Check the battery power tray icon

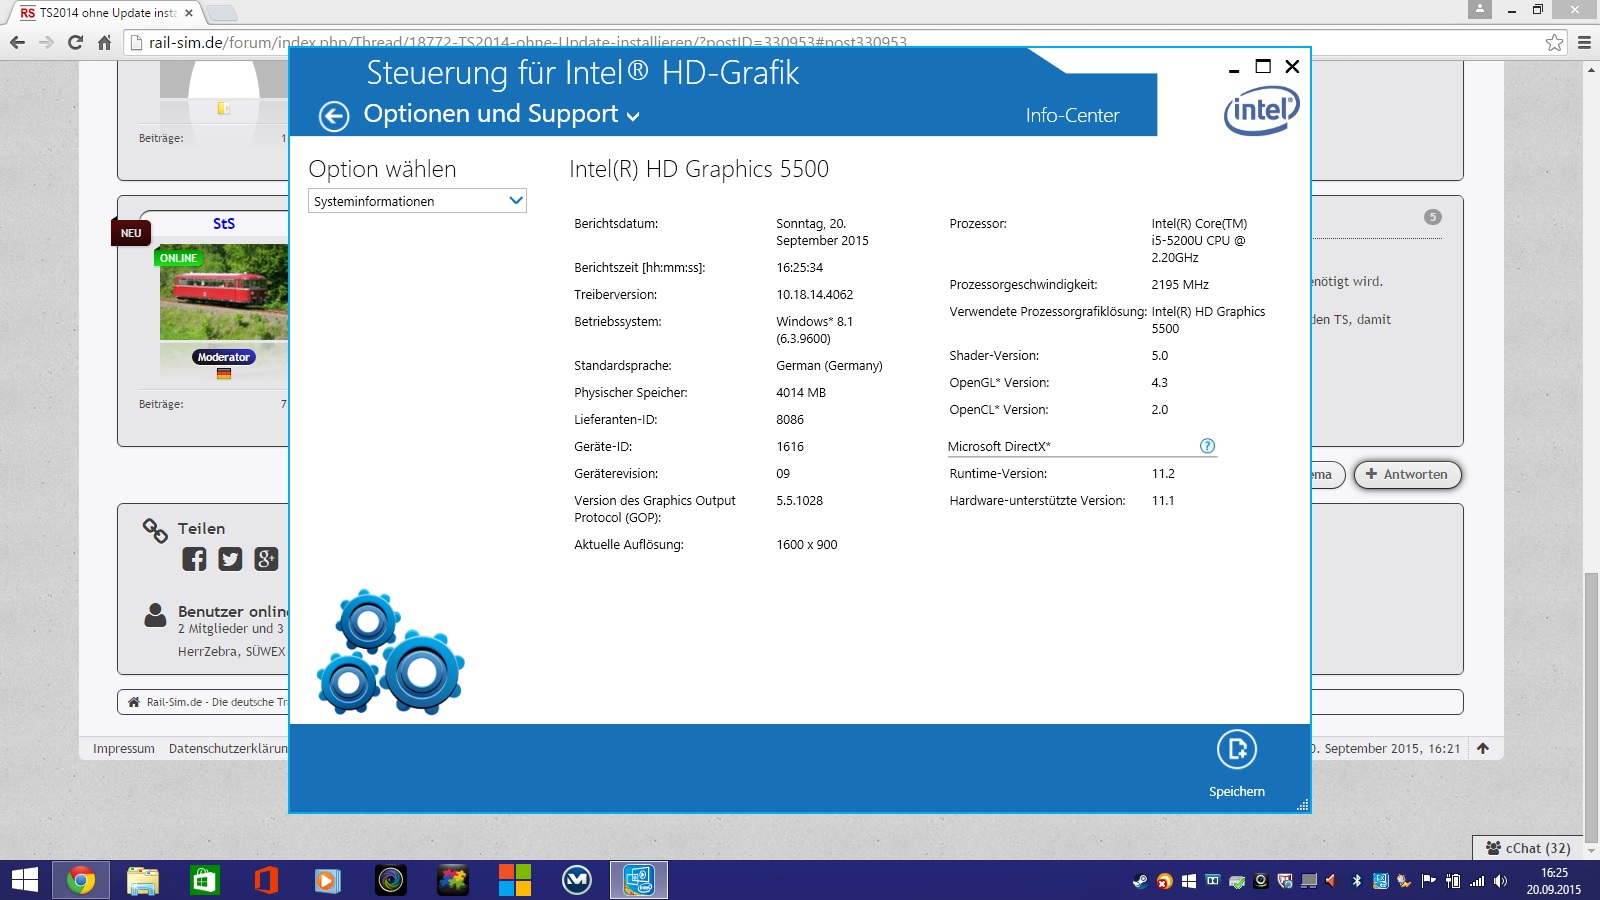[x=1453, y=881]
